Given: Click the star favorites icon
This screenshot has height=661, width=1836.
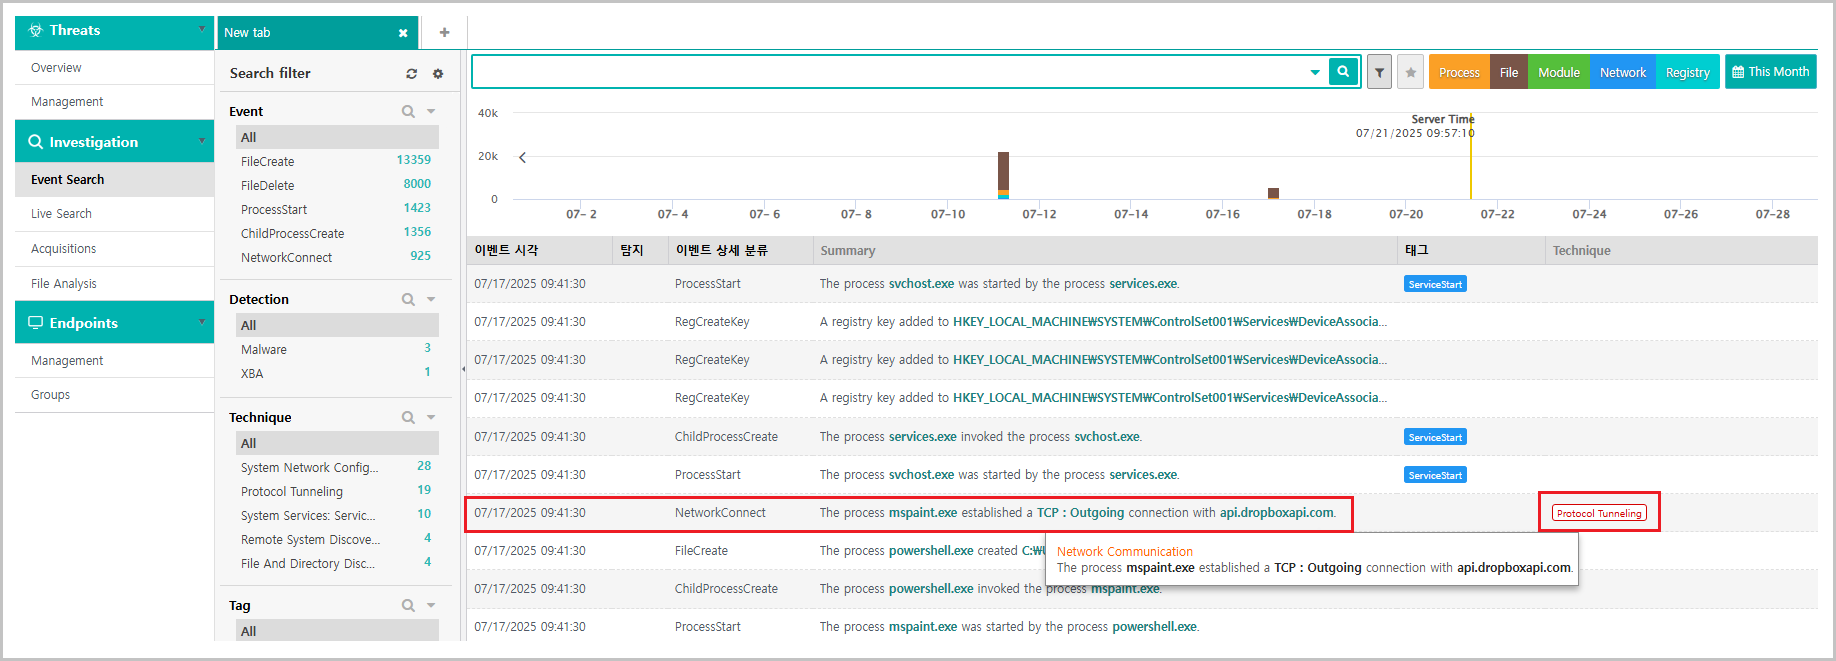Looking at the screenshot, I should point(1410,72).
